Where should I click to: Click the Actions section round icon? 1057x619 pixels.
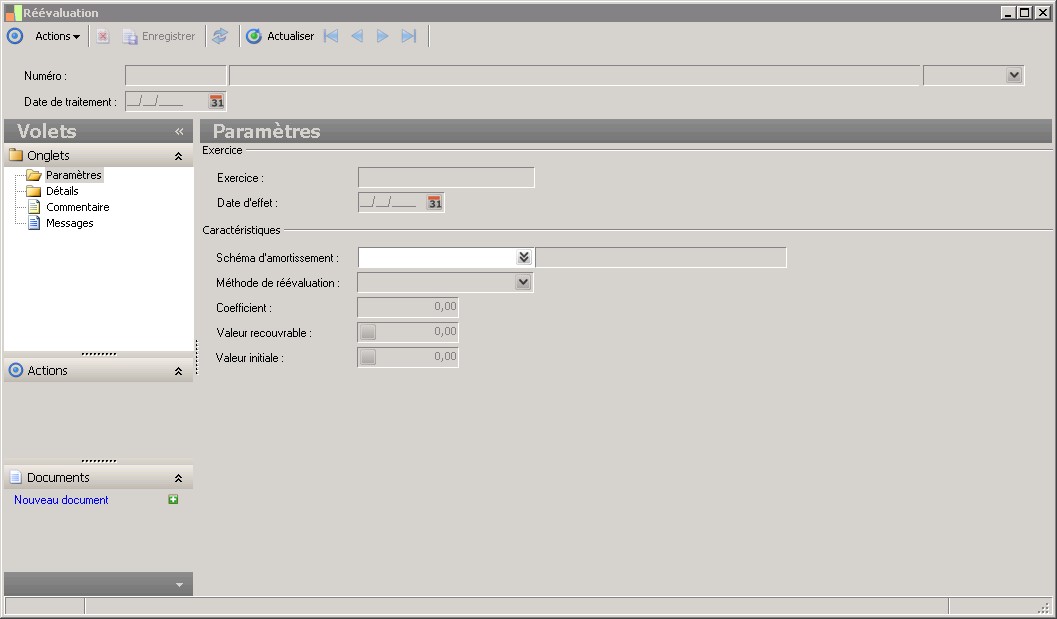[16, 370]
